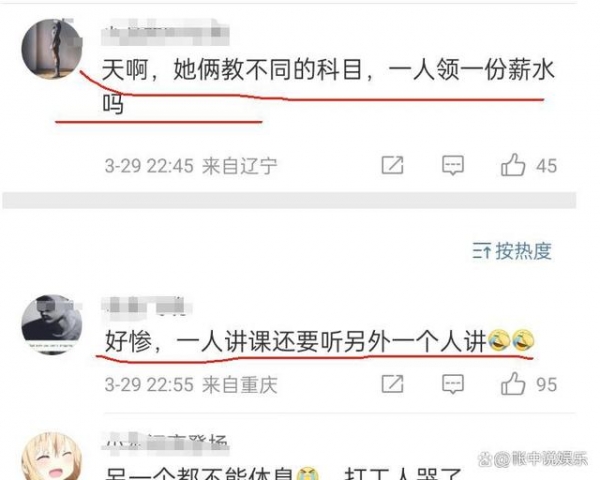Repost the Chongqing comment
The width and height of the screenshot is (600, 480).
(393, 384)
